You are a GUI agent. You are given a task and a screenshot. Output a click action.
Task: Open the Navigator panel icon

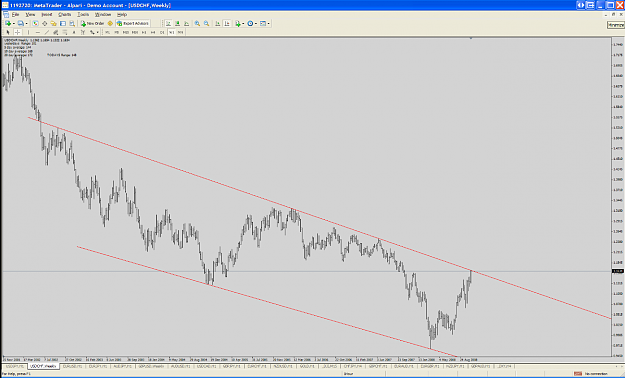[x=53, y=24]
